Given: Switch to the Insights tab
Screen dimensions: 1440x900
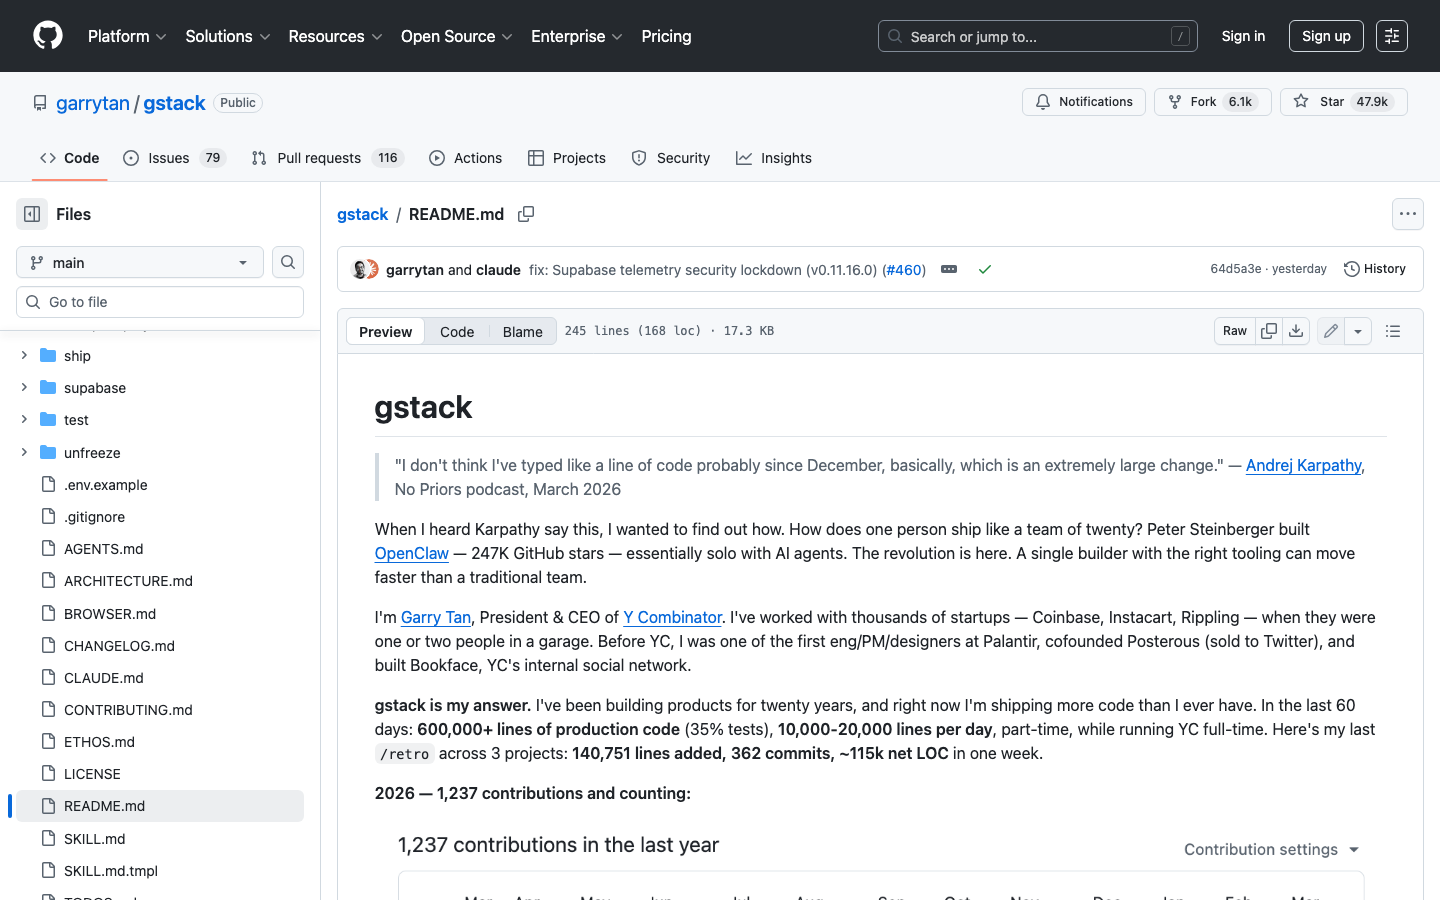Looking at the screenshot, I should coord(774,158).
